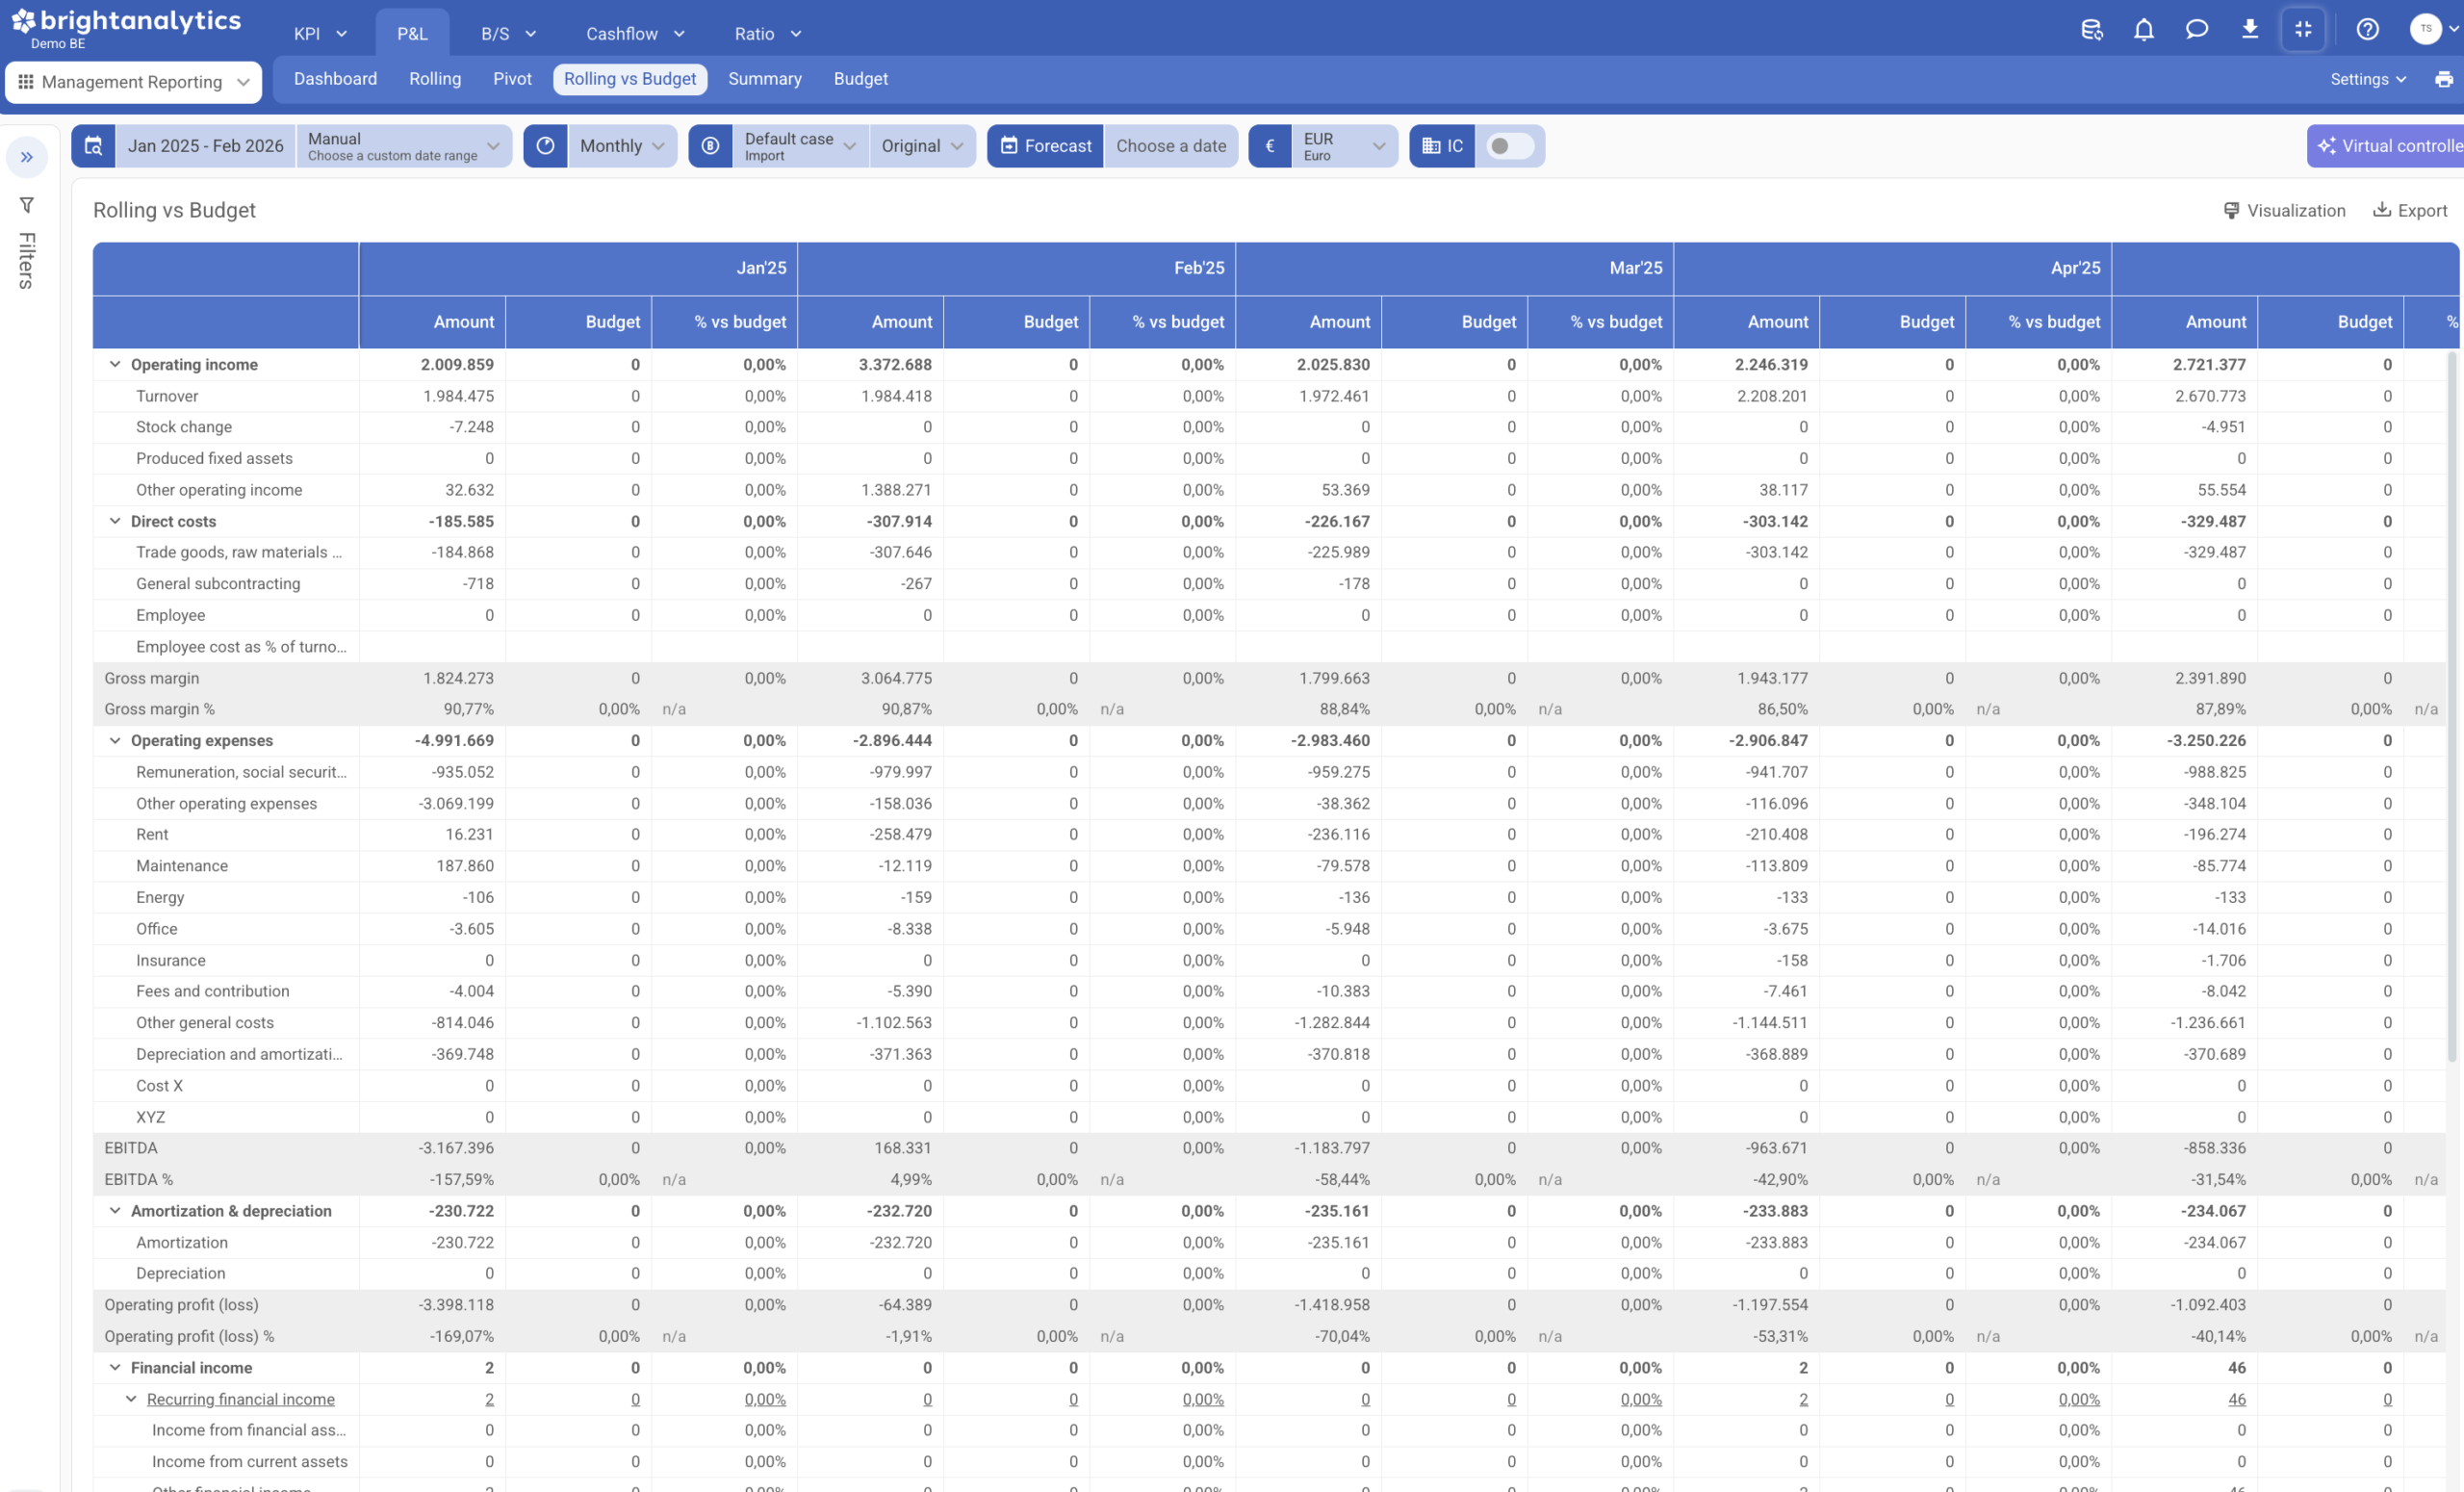The width and height of the screenshot is (2464, 1492).
Task: Expand the sidebar with the double arrow
Action: 27,157
